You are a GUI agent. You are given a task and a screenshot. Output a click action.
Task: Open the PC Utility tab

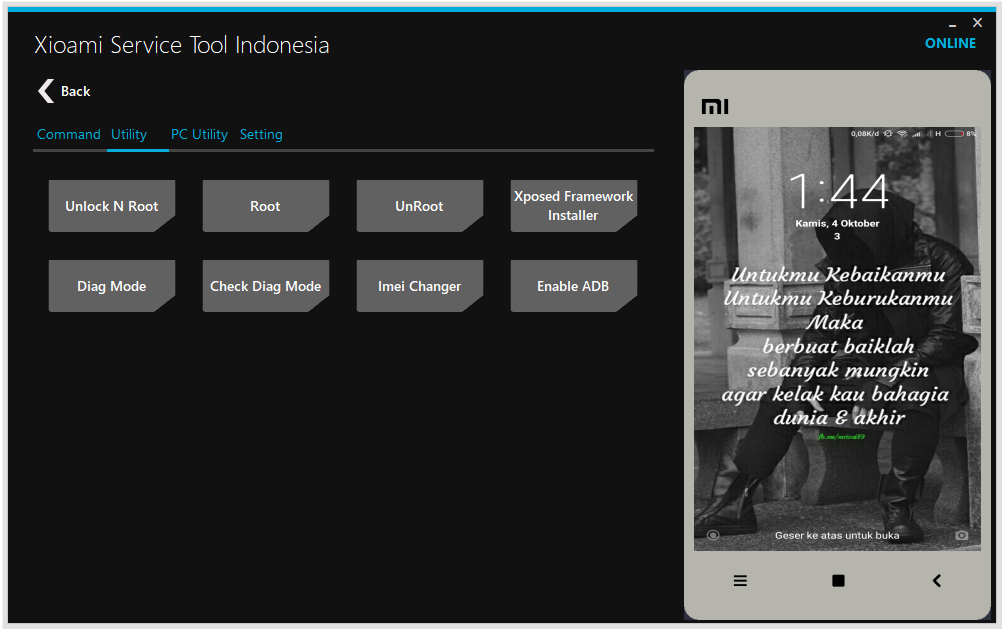(199, 134)
